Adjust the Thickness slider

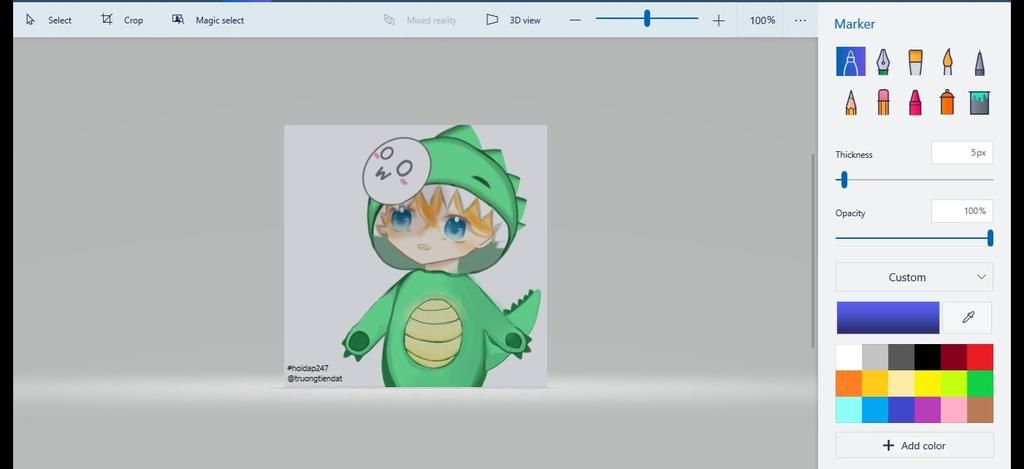click(914, 180)
